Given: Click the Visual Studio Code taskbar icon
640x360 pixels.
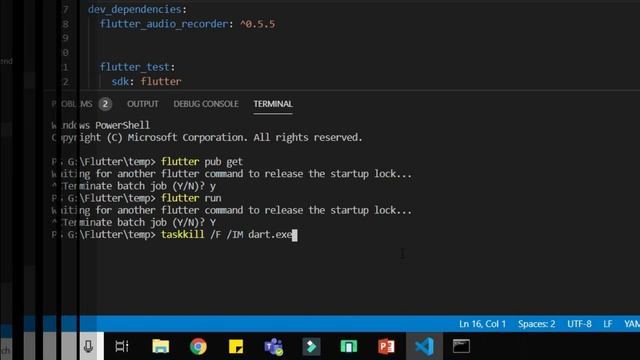Looking at the screenshot, I should (x=424, y=347).
